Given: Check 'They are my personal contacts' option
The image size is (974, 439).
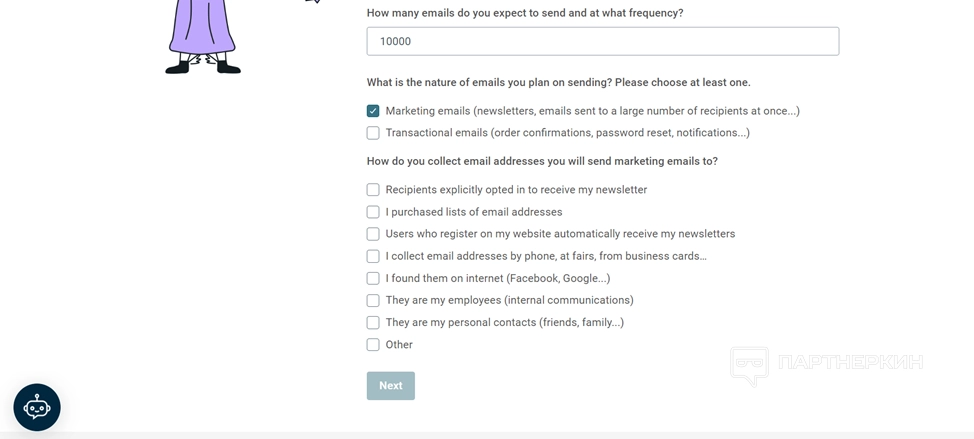Looking at the screenshot, I should 373,322.
